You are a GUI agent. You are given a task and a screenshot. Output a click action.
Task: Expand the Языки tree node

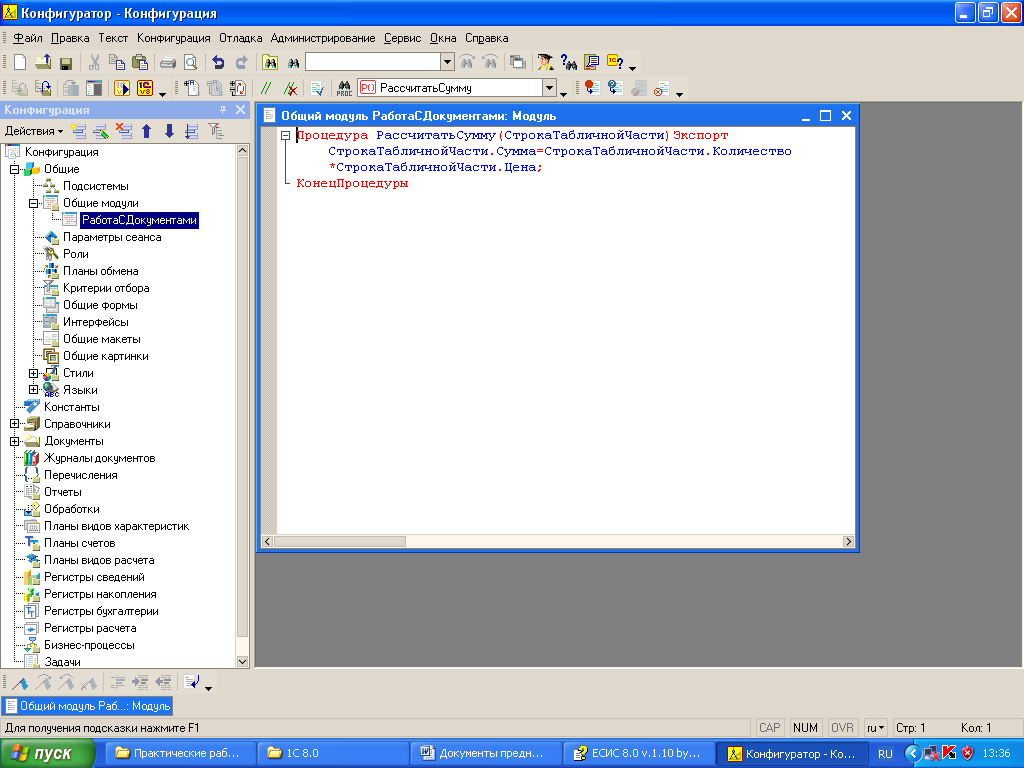point(33,390)
